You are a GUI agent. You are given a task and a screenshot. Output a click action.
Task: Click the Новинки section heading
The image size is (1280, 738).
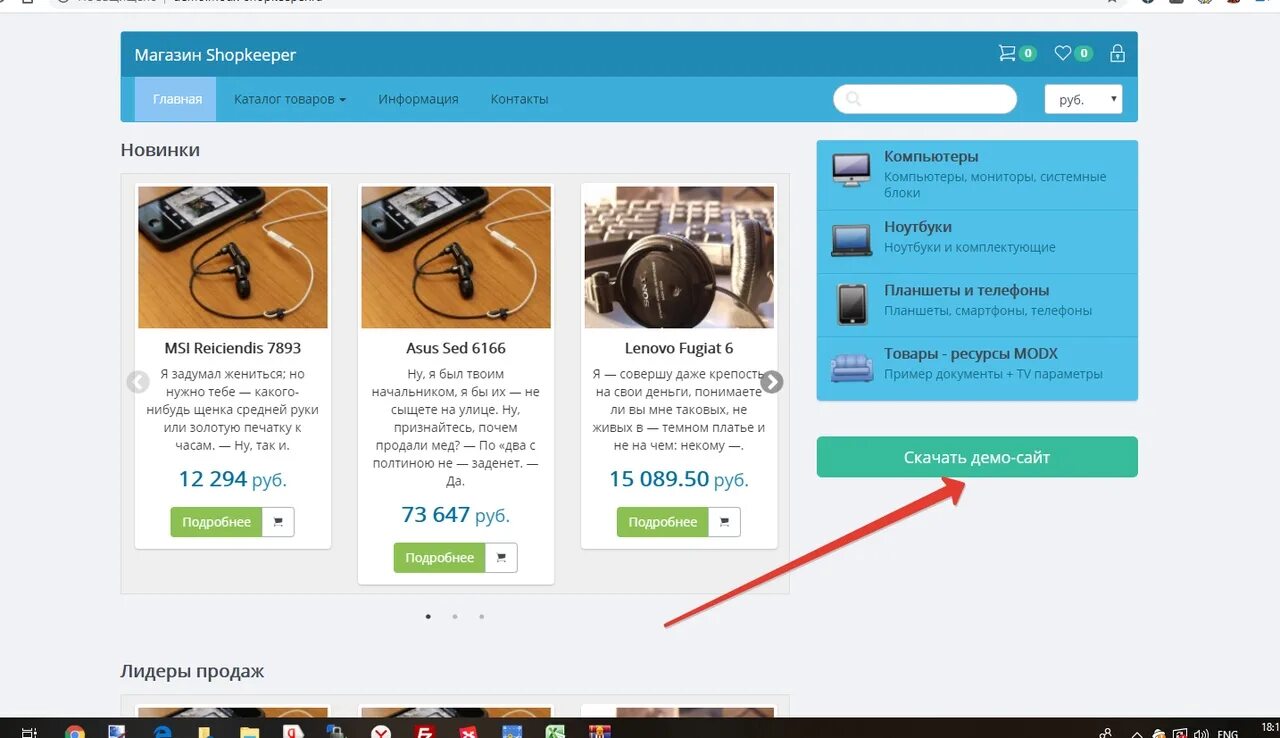[160, 150]
